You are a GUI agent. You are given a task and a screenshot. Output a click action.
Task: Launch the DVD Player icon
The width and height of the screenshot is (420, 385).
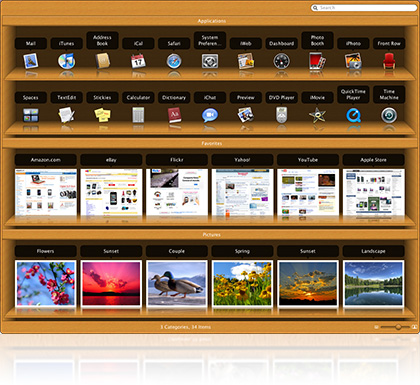tap(282, 115)
